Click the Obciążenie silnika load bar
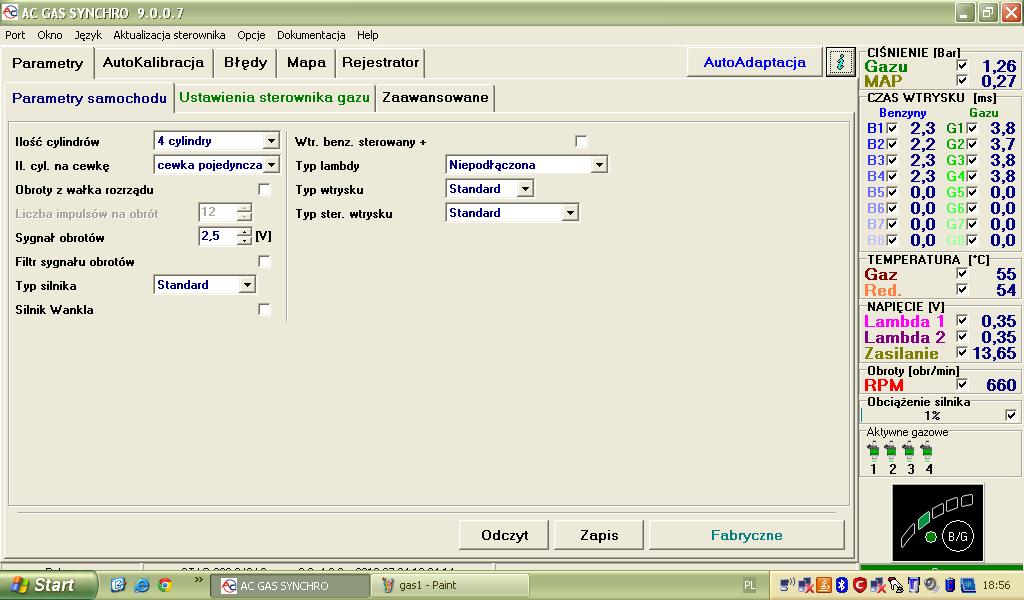 (x=930, y=415)
